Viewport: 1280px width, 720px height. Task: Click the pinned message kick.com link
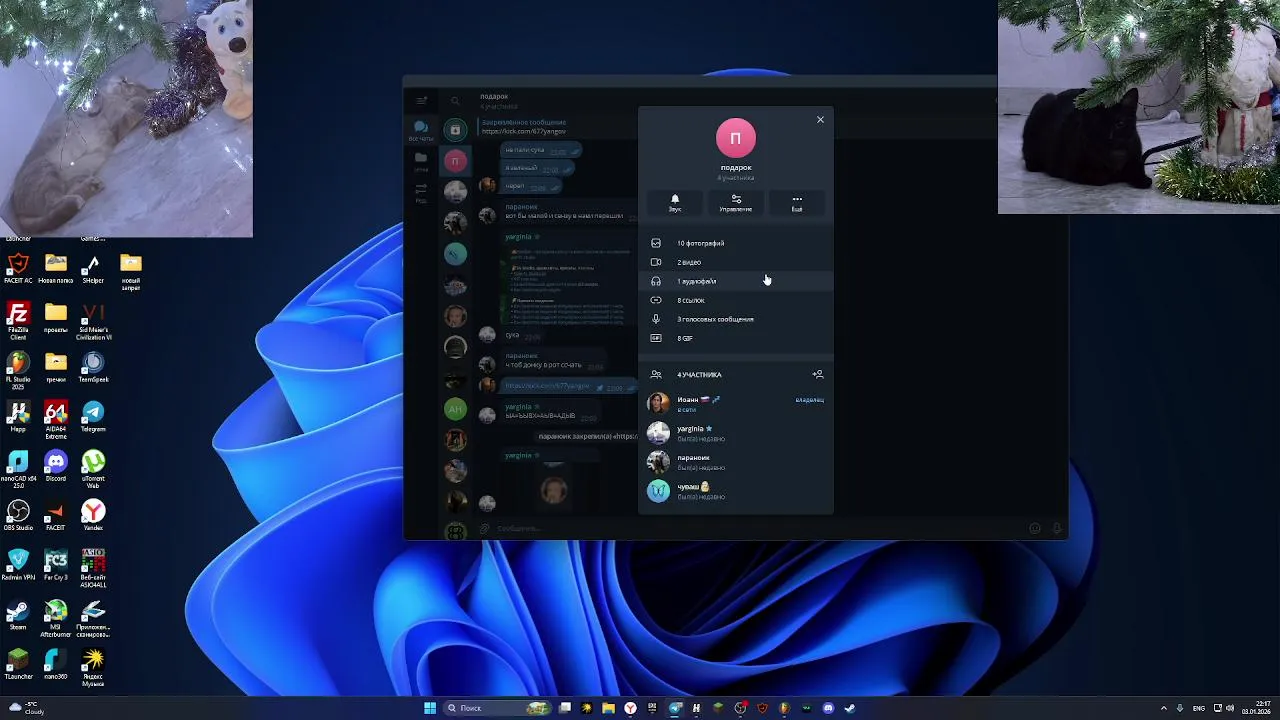(x=524, y=131)
